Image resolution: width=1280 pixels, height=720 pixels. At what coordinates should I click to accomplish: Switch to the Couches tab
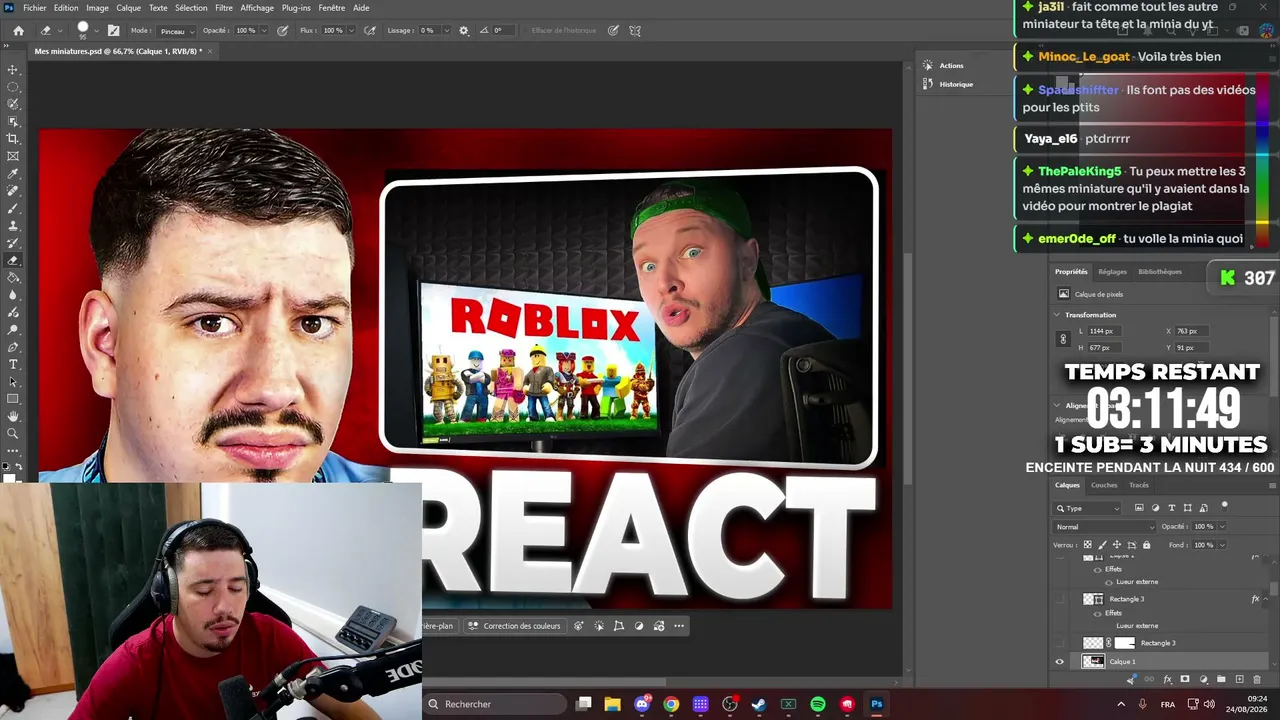tap(1104, 485)
